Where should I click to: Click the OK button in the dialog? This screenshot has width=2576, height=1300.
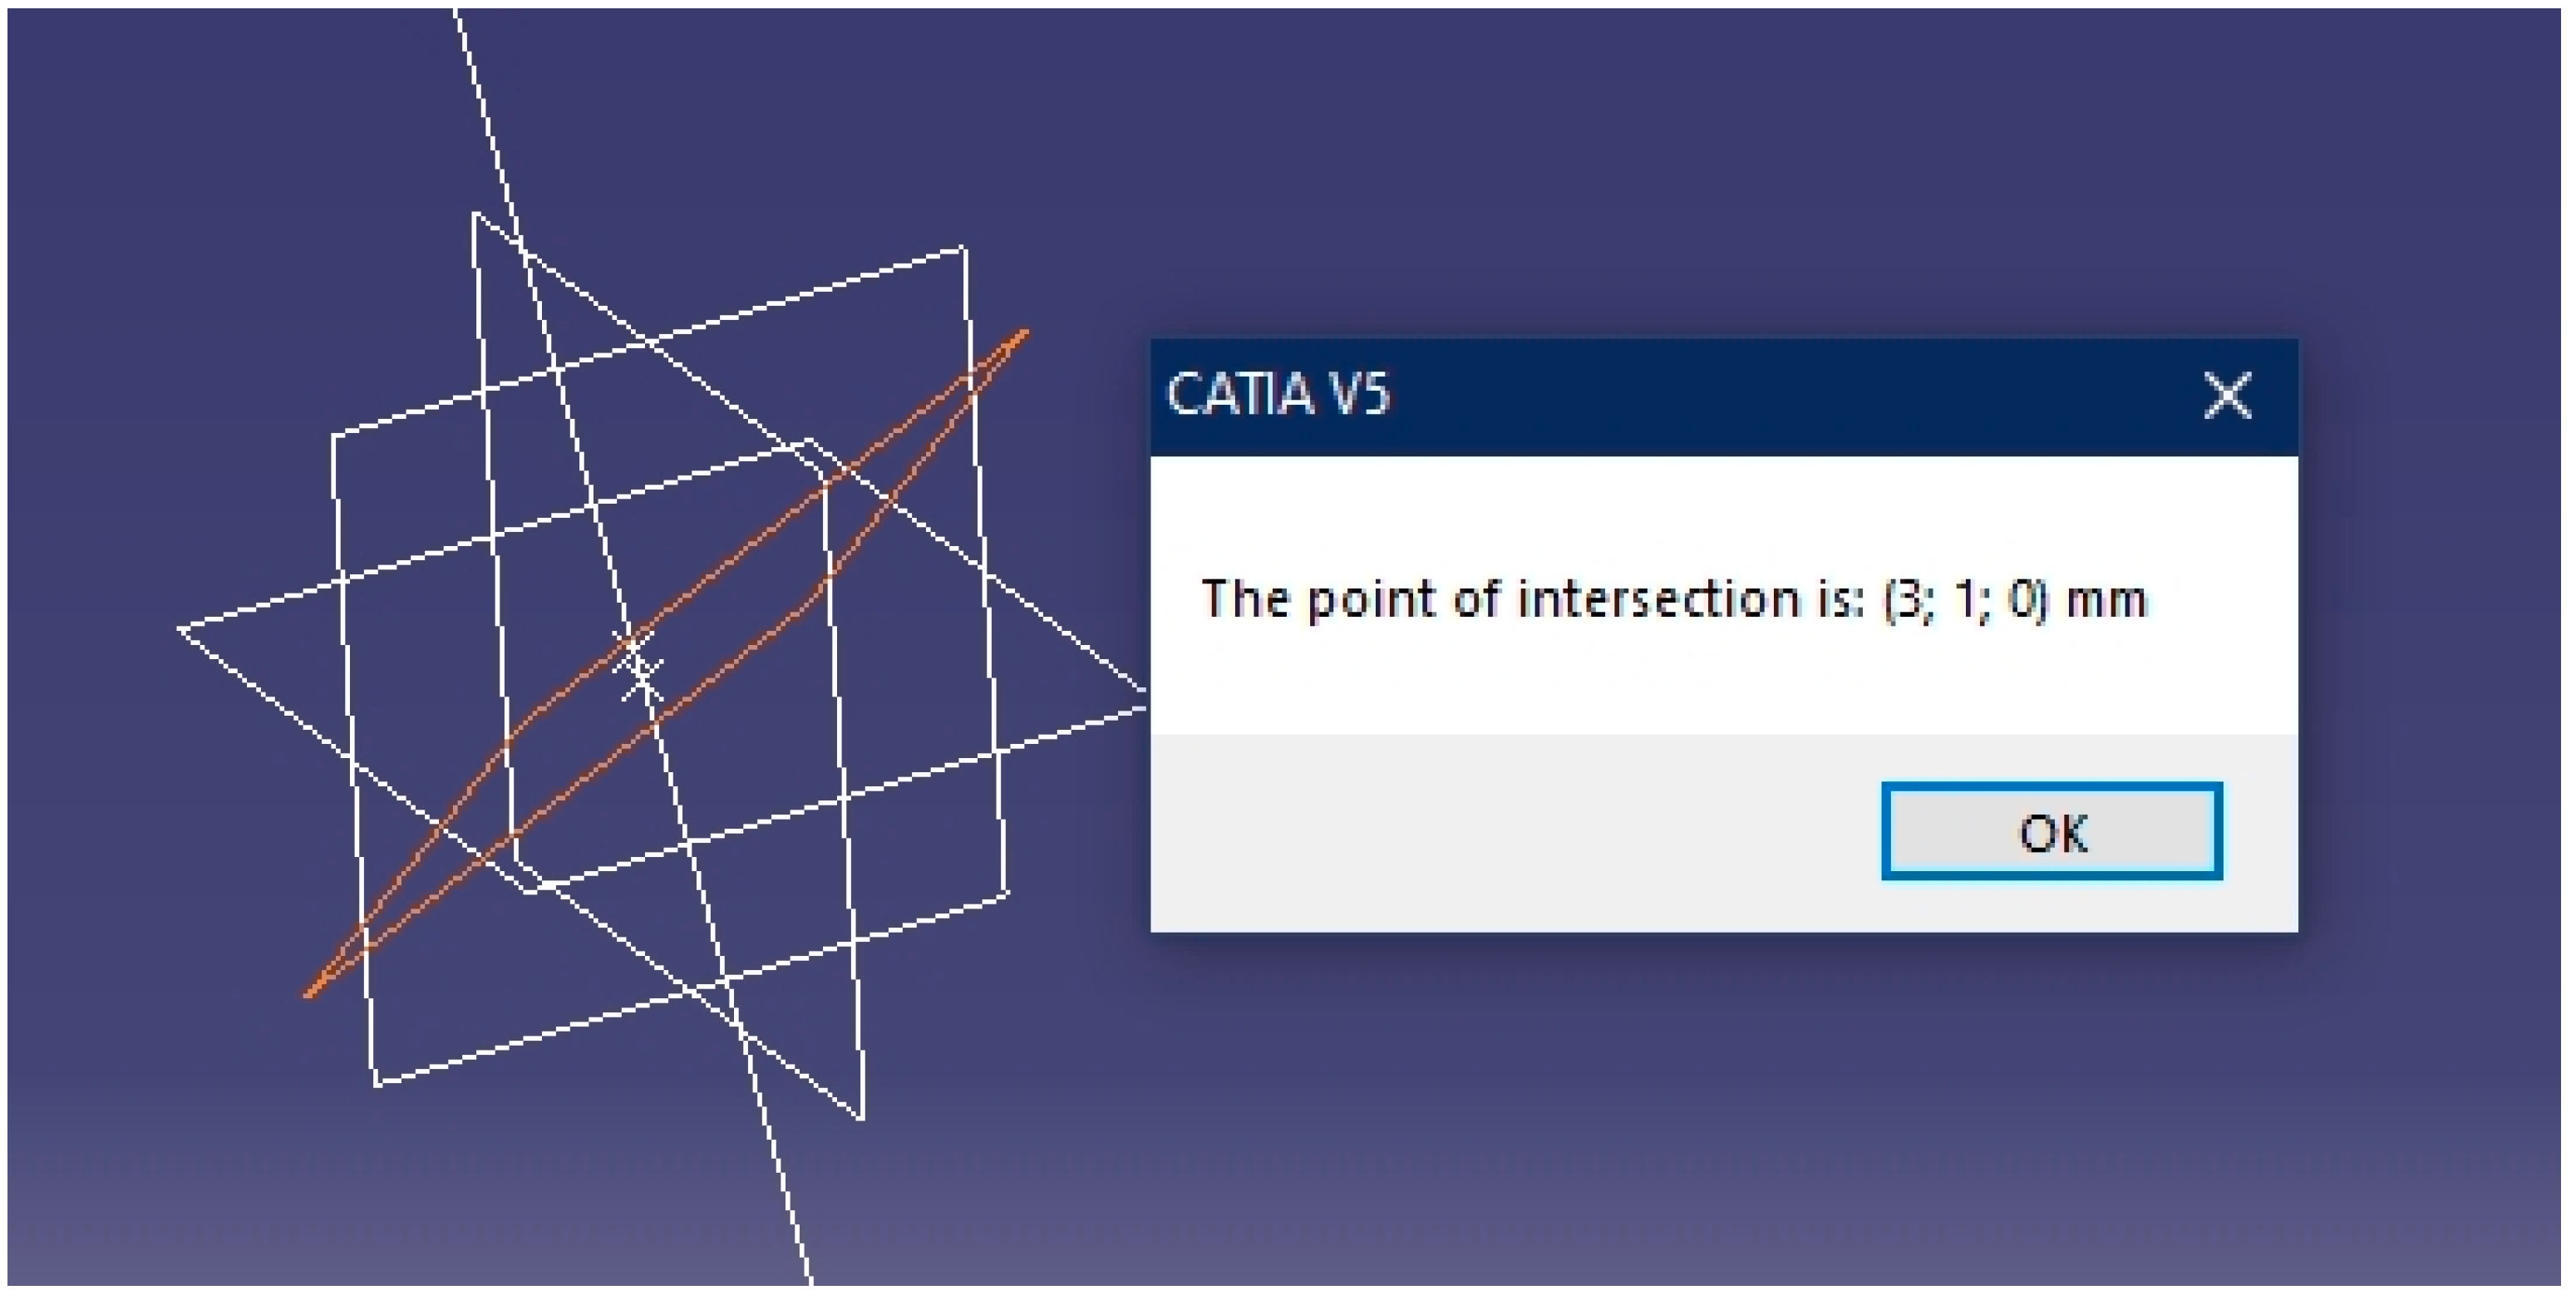[2051, 831]
